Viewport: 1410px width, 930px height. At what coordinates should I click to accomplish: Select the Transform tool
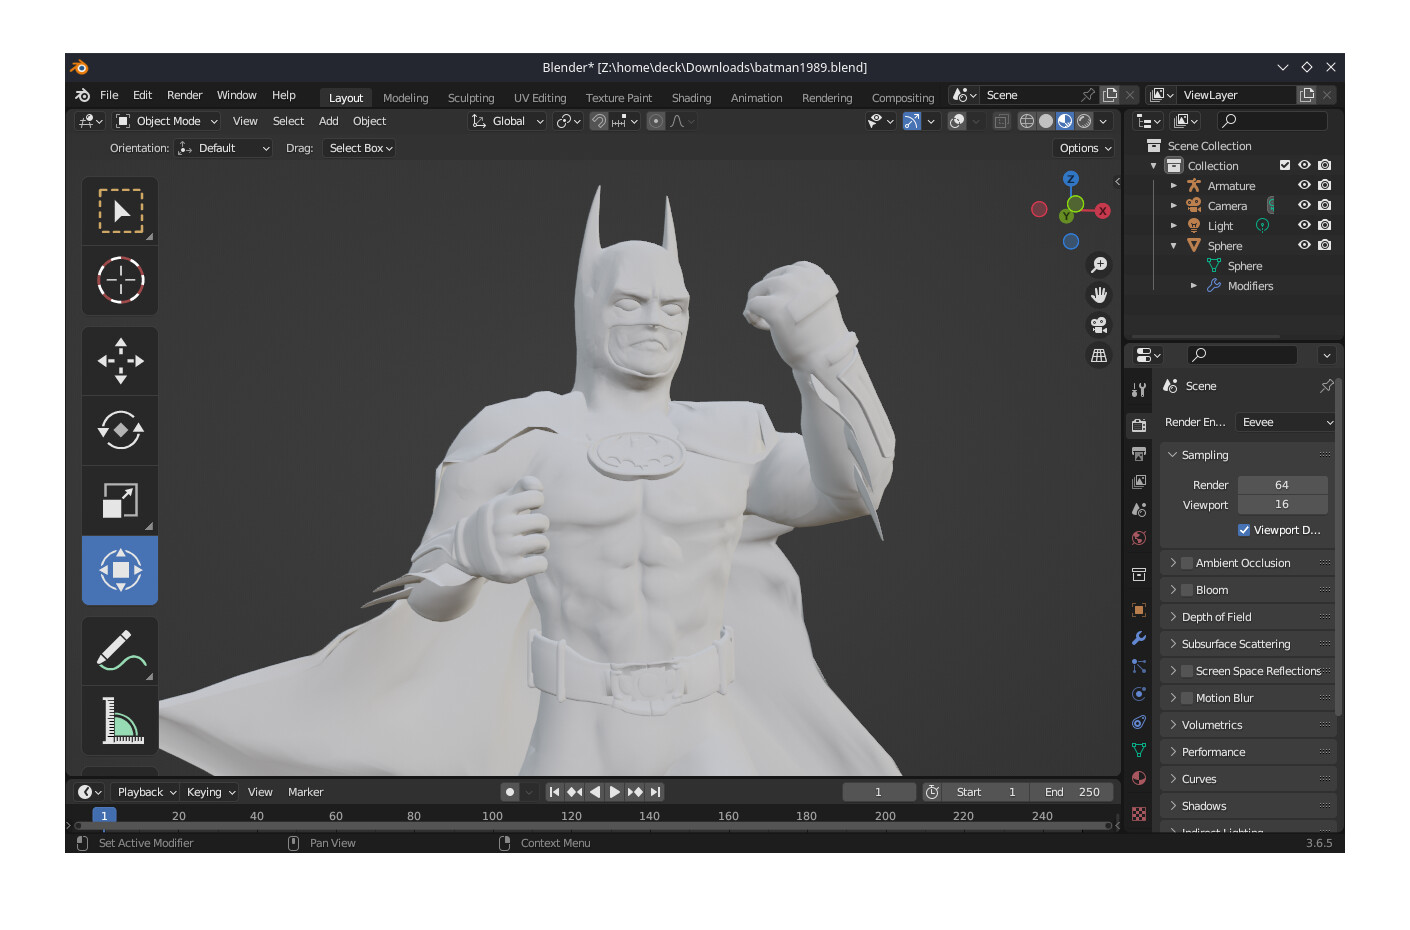120,571
